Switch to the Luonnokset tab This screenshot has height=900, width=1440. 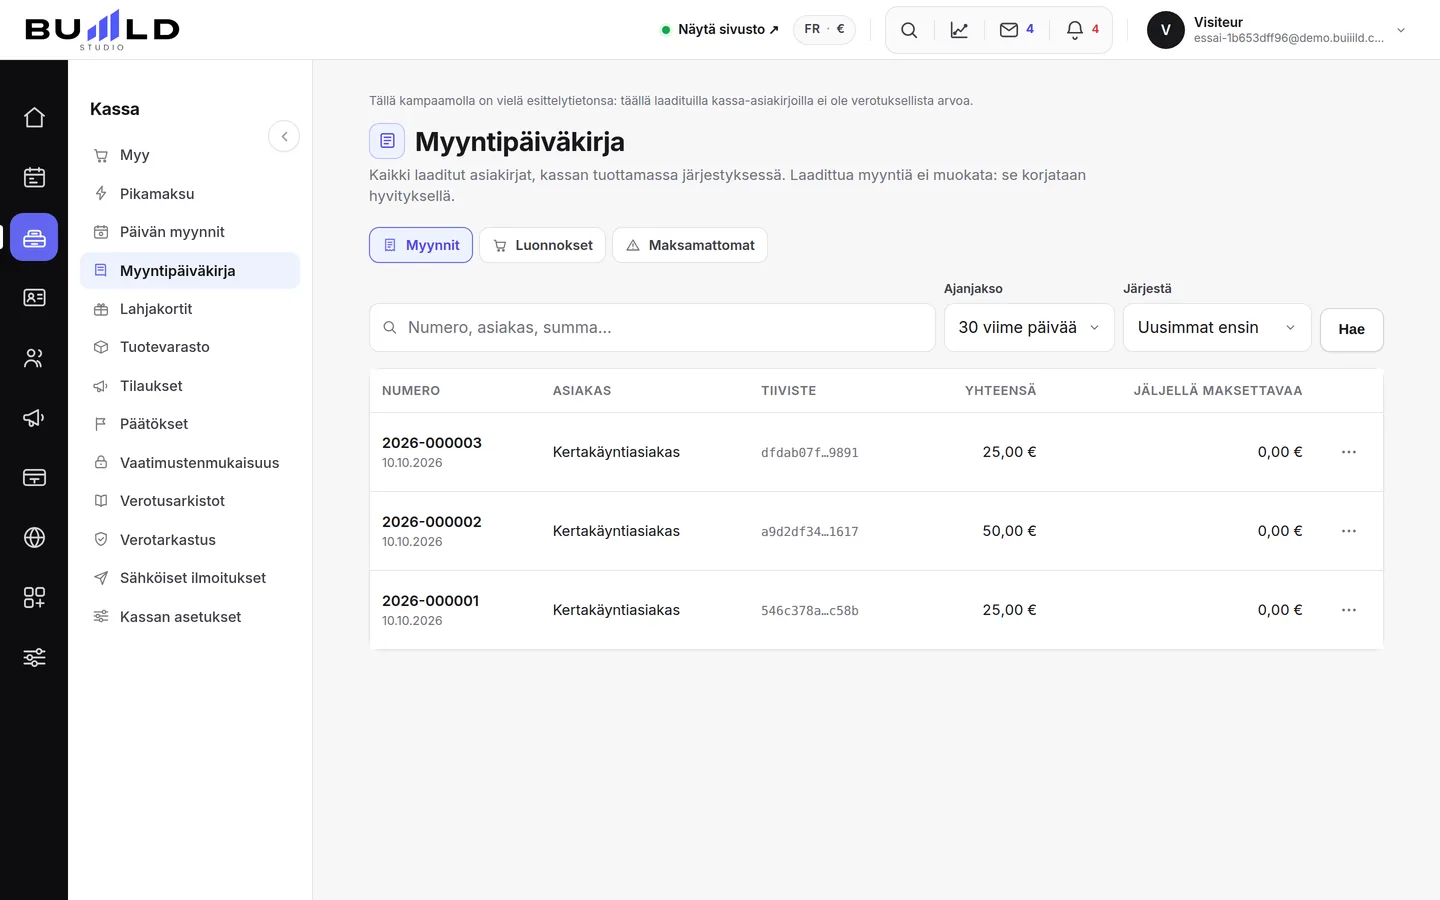point(542,245)
